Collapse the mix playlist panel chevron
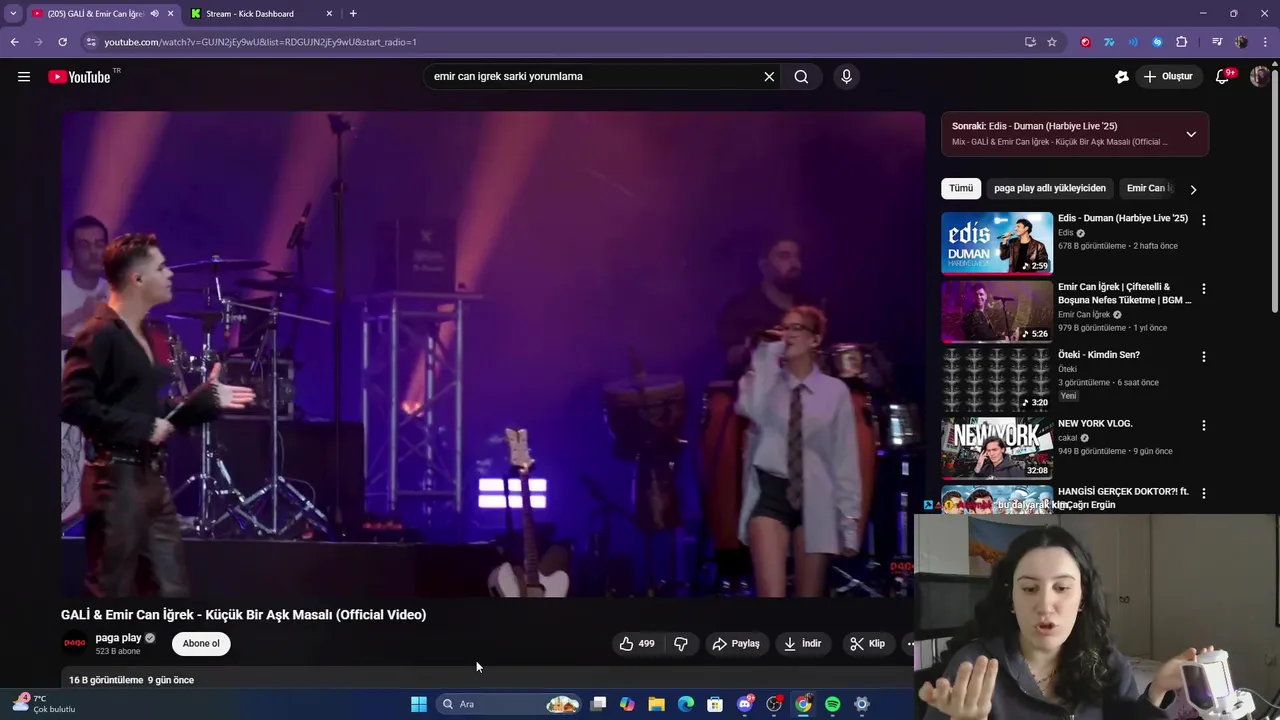 click(x=1191, y=134)
